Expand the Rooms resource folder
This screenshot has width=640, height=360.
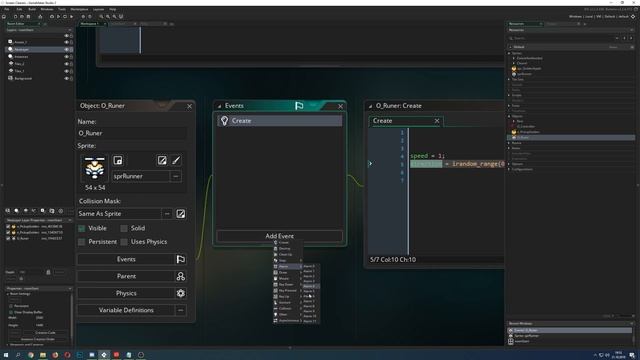point(509,143)
